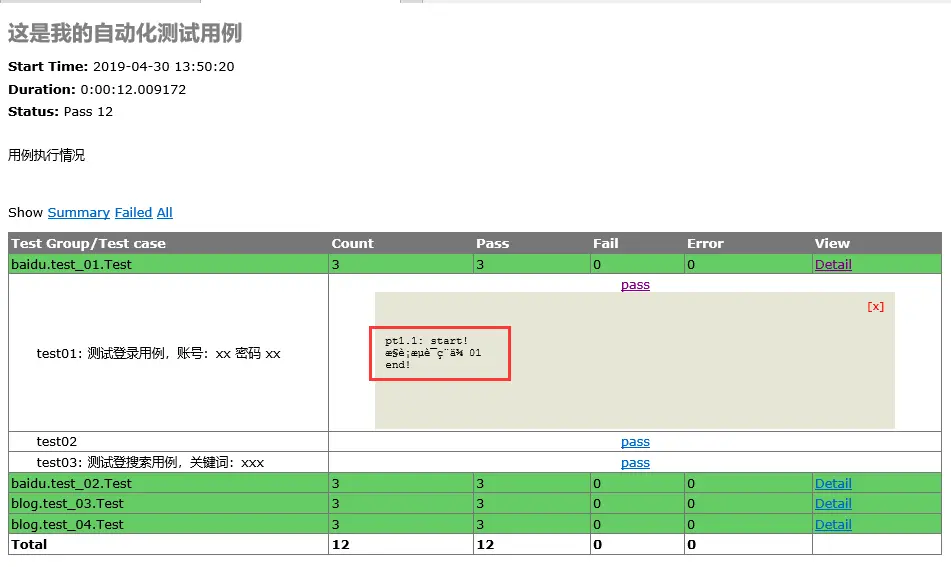This screenshot has width=951, height=567.
Task: Click the test02 test case name
Action: tap(56, 441)
